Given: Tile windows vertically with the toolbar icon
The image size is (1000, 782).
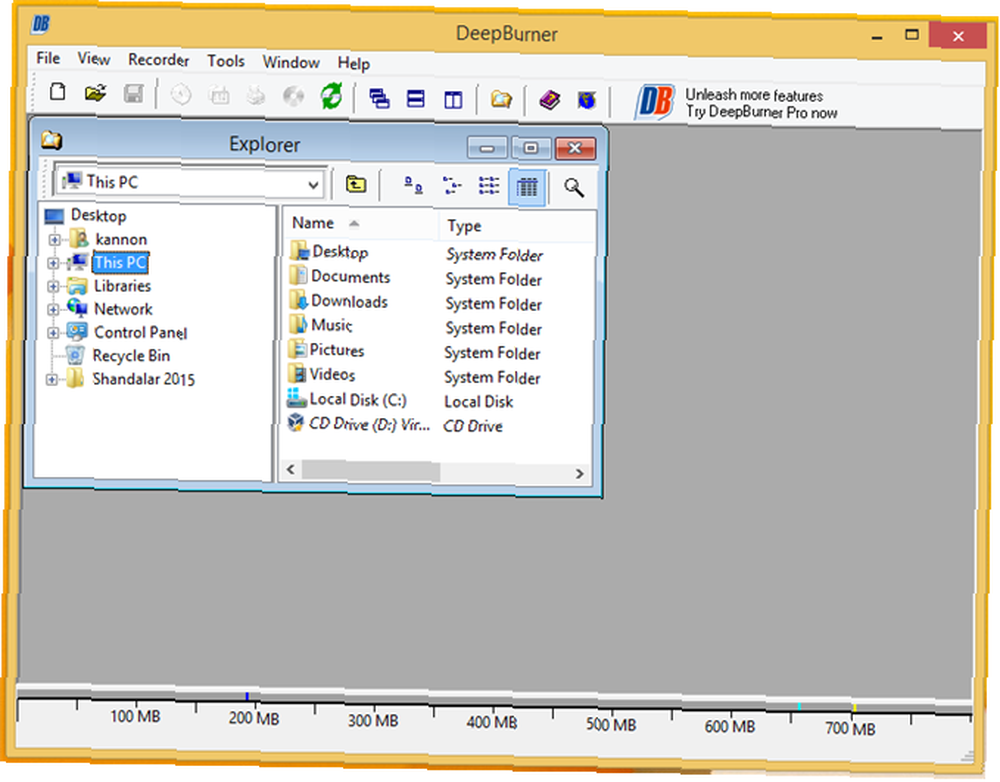Looking at the screenshot, I should click(453, 100).
